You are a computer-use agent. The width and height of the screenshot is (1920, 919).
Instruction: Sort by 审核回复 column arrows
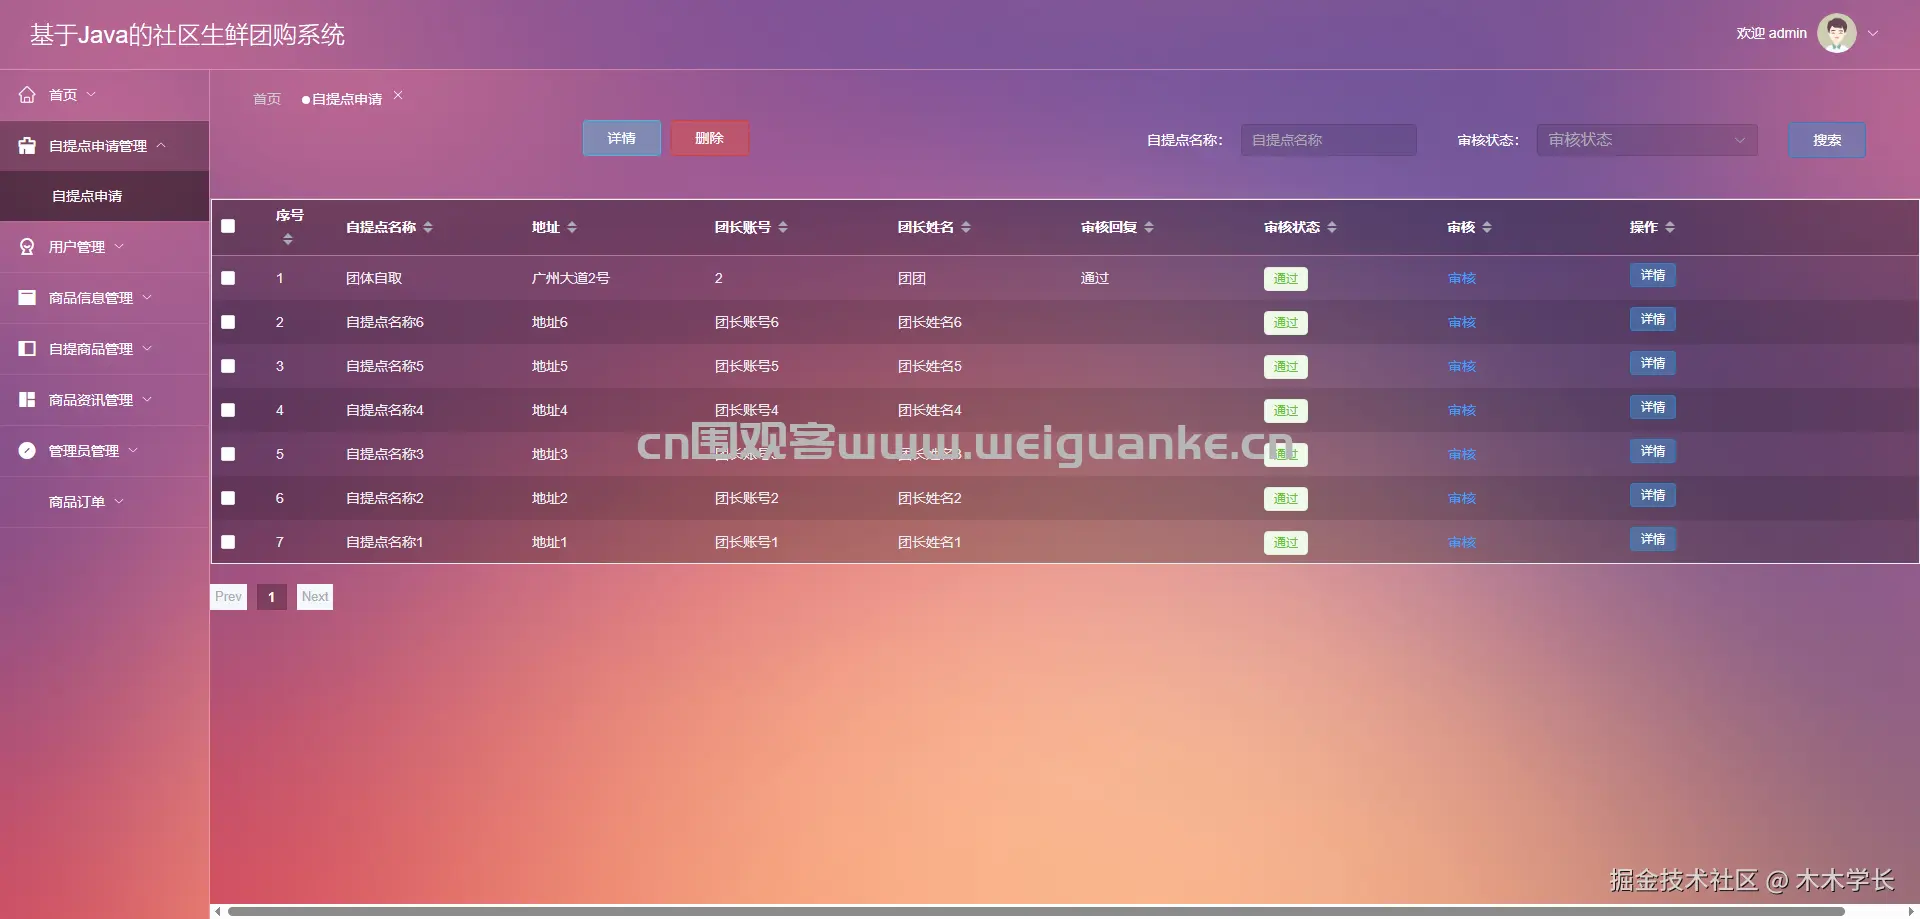[x=1149, y=228]
